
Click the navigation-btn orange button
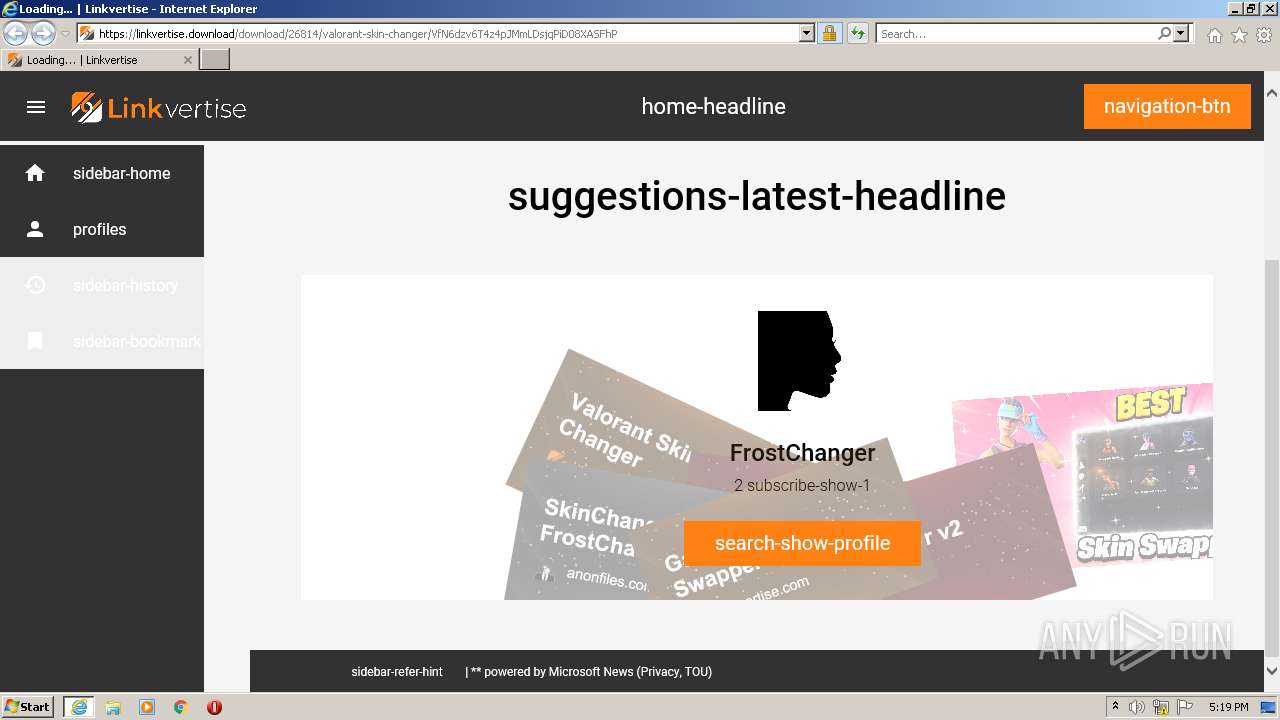coord(1167,106)
